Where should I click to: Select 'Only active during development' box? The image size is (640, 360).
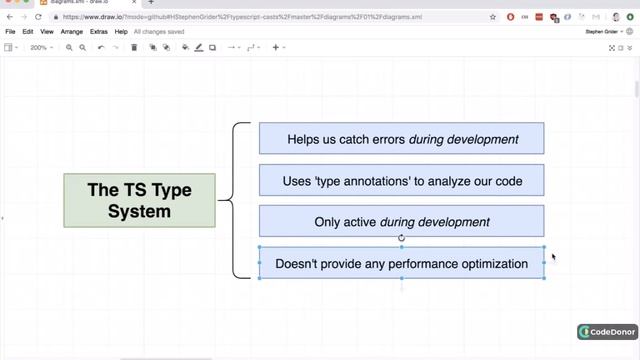pyautogui.click(x=402, y=221)
